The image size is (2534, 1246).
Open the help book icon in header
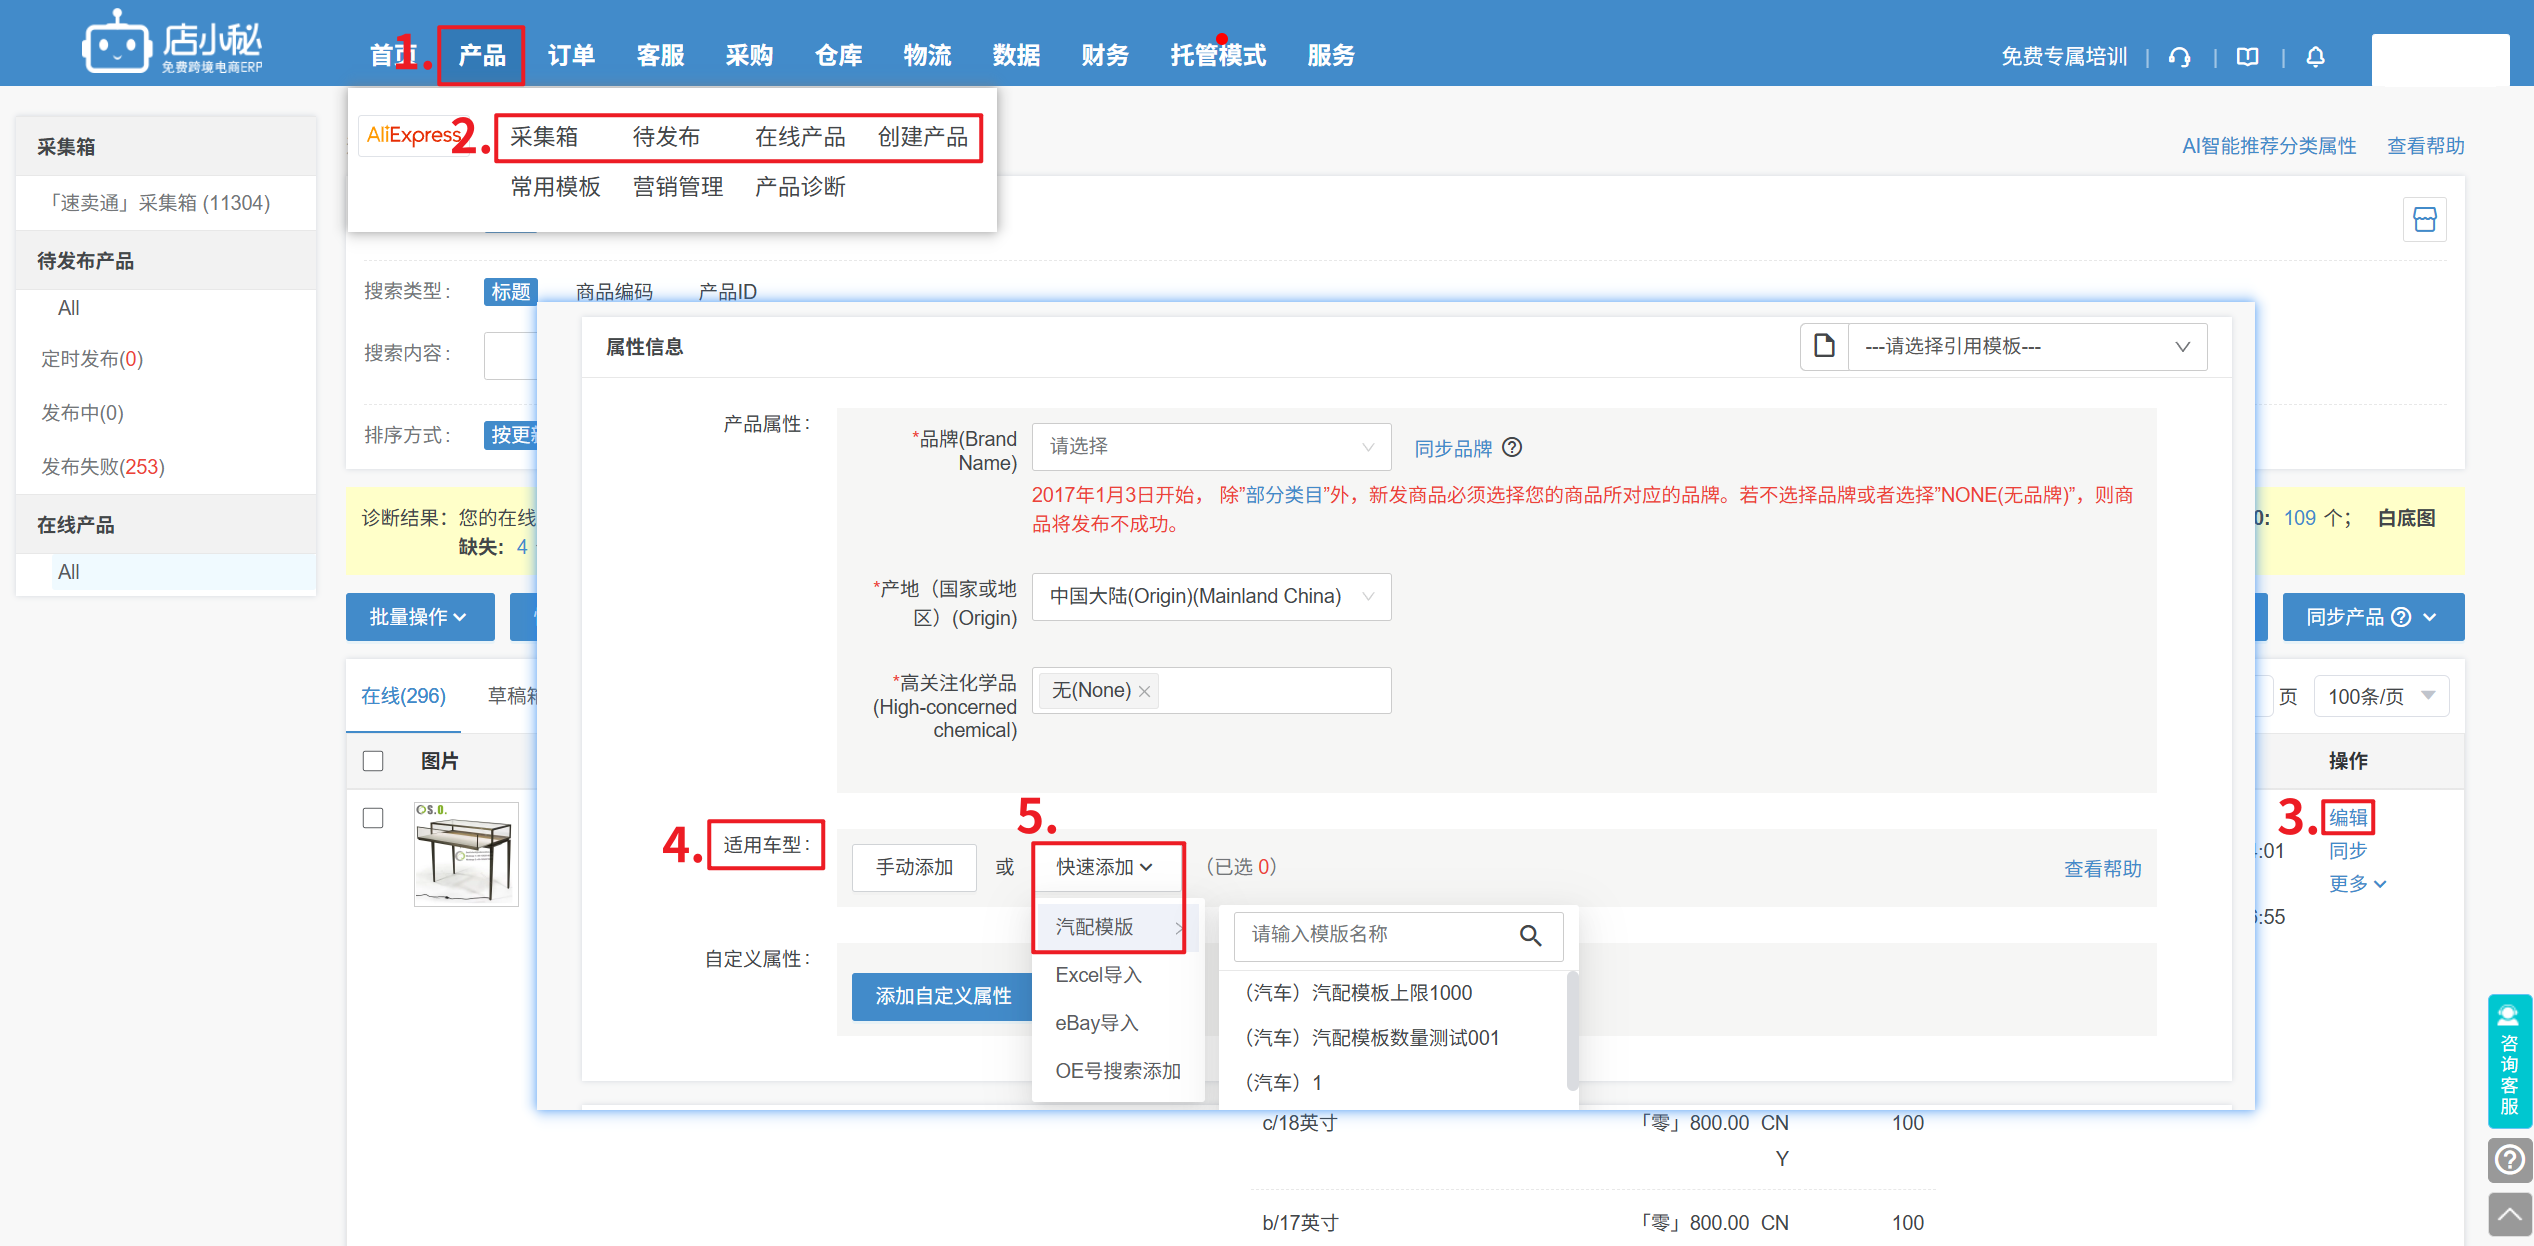coord(2248,57)
